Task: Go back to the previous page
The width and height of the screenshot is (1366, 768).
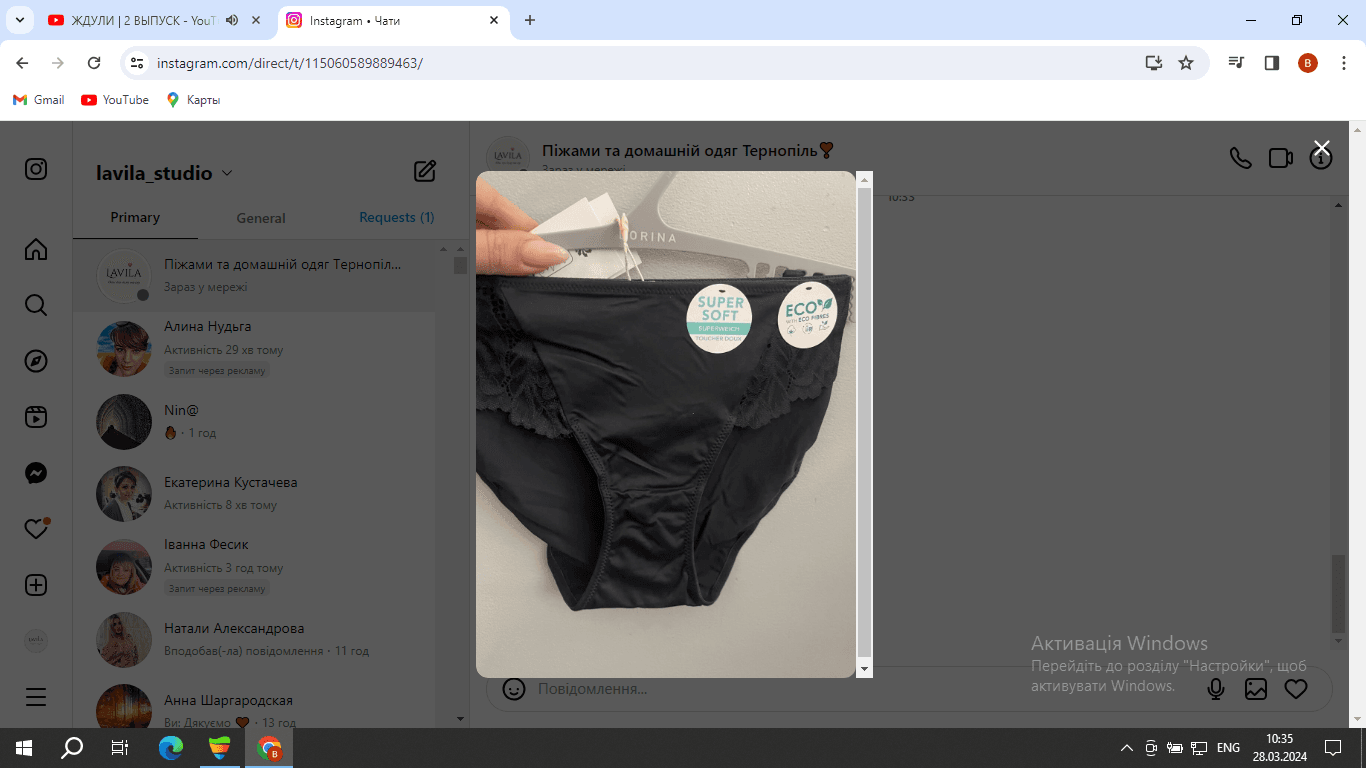Action: point(22,63)
